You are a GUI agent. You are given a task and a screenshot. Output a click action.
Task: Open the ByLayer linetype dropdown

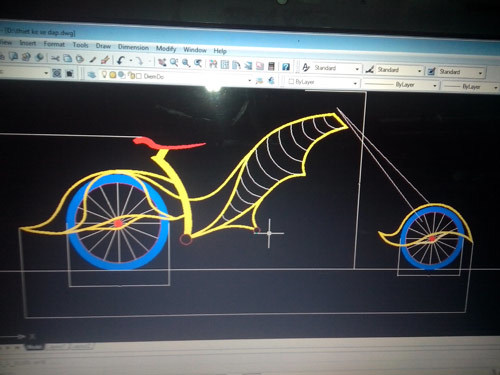click(x=400, y=85)
